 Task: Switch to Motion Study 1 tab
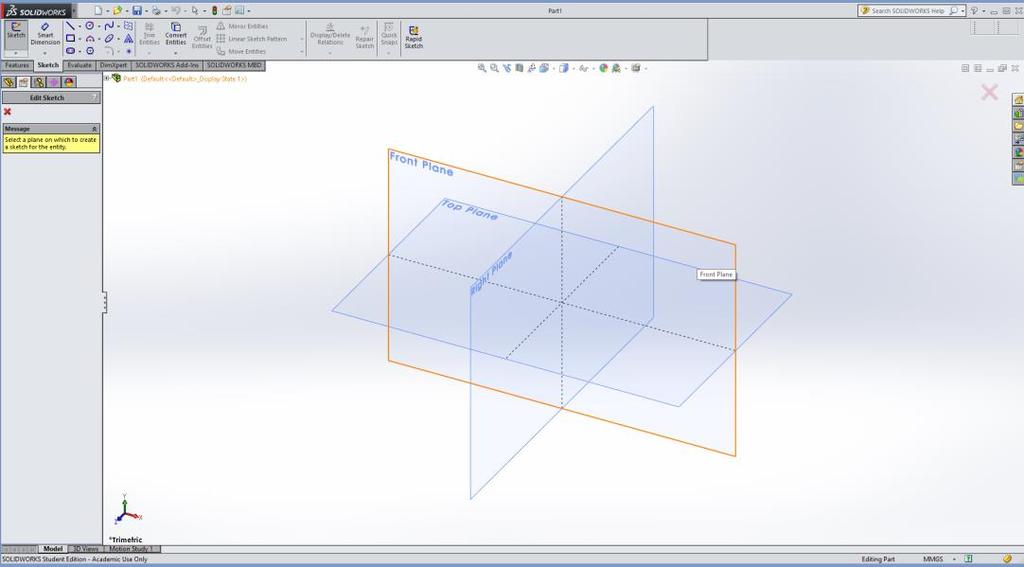(131, 549)
